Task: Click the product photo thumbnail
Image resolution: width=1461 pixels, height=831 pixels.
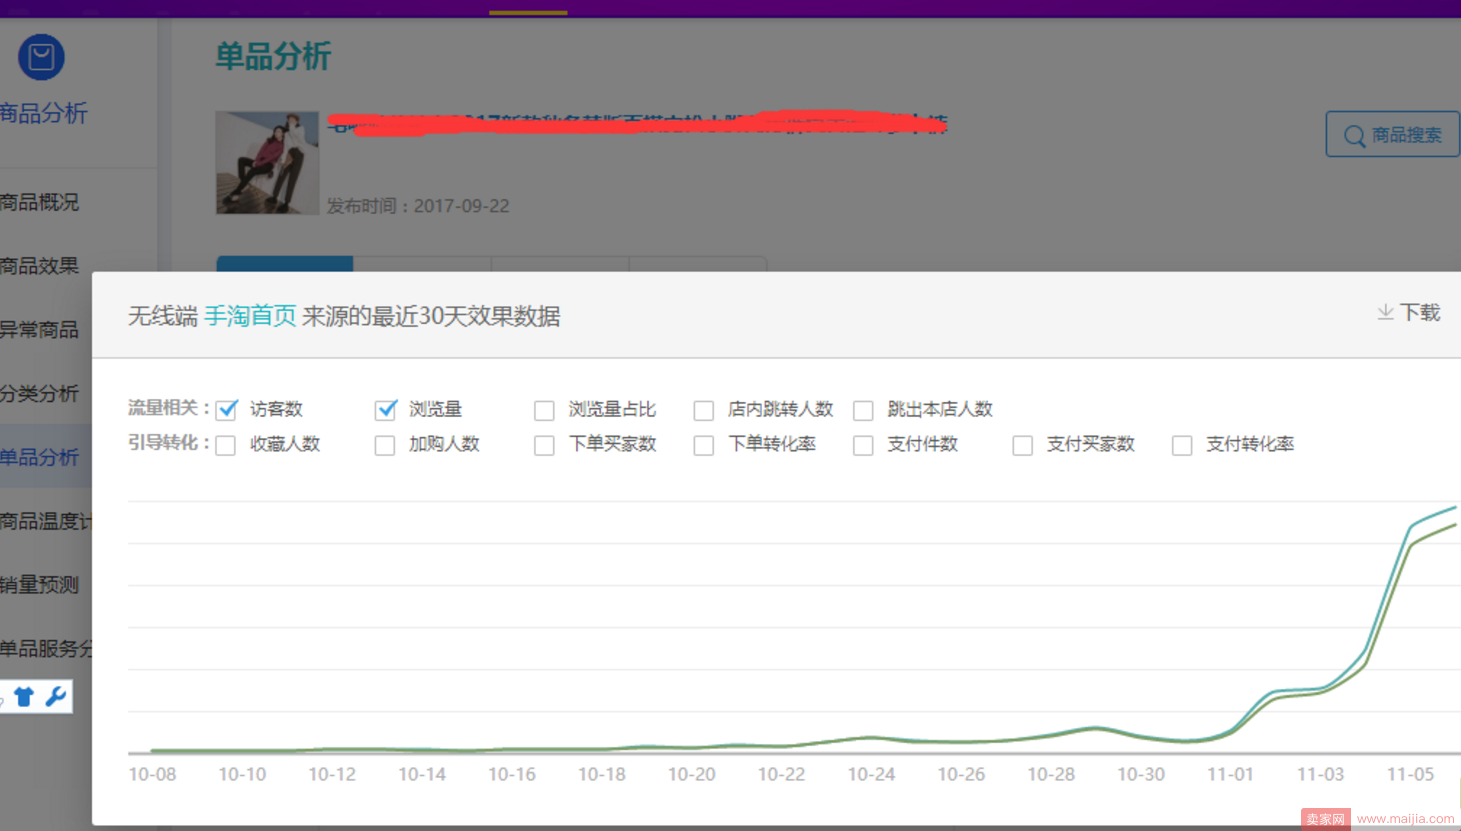Action: [267, 162]
